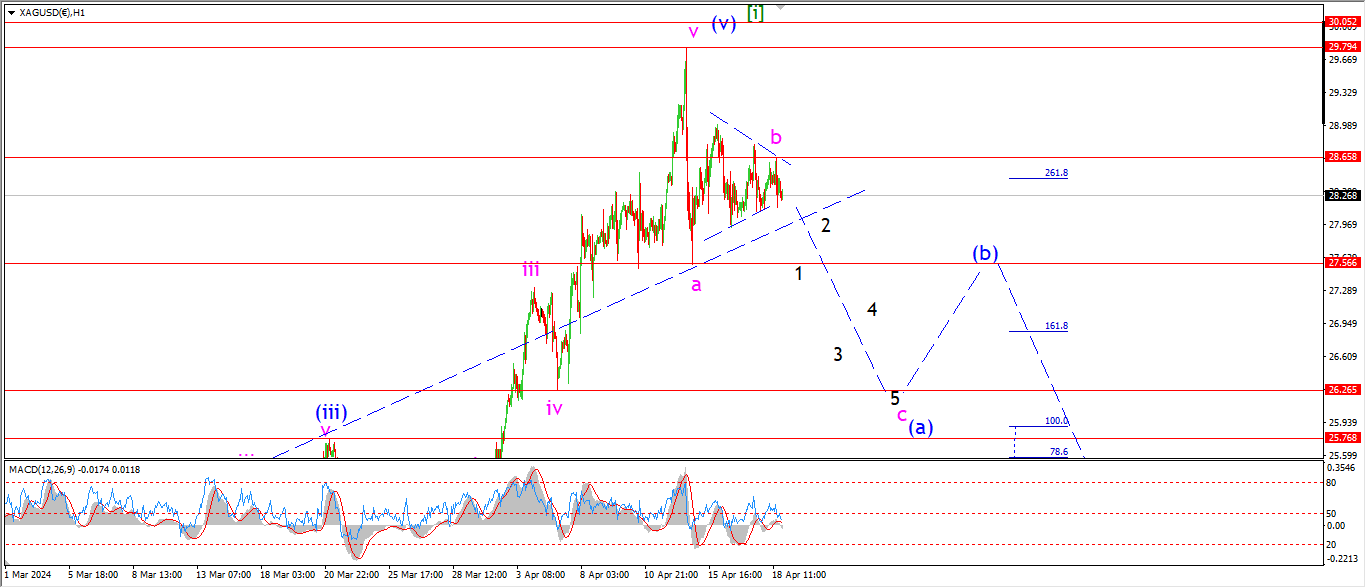
Task: Click the '18 Apr 11:00' date on time axis
Action: tap(798, 576)
